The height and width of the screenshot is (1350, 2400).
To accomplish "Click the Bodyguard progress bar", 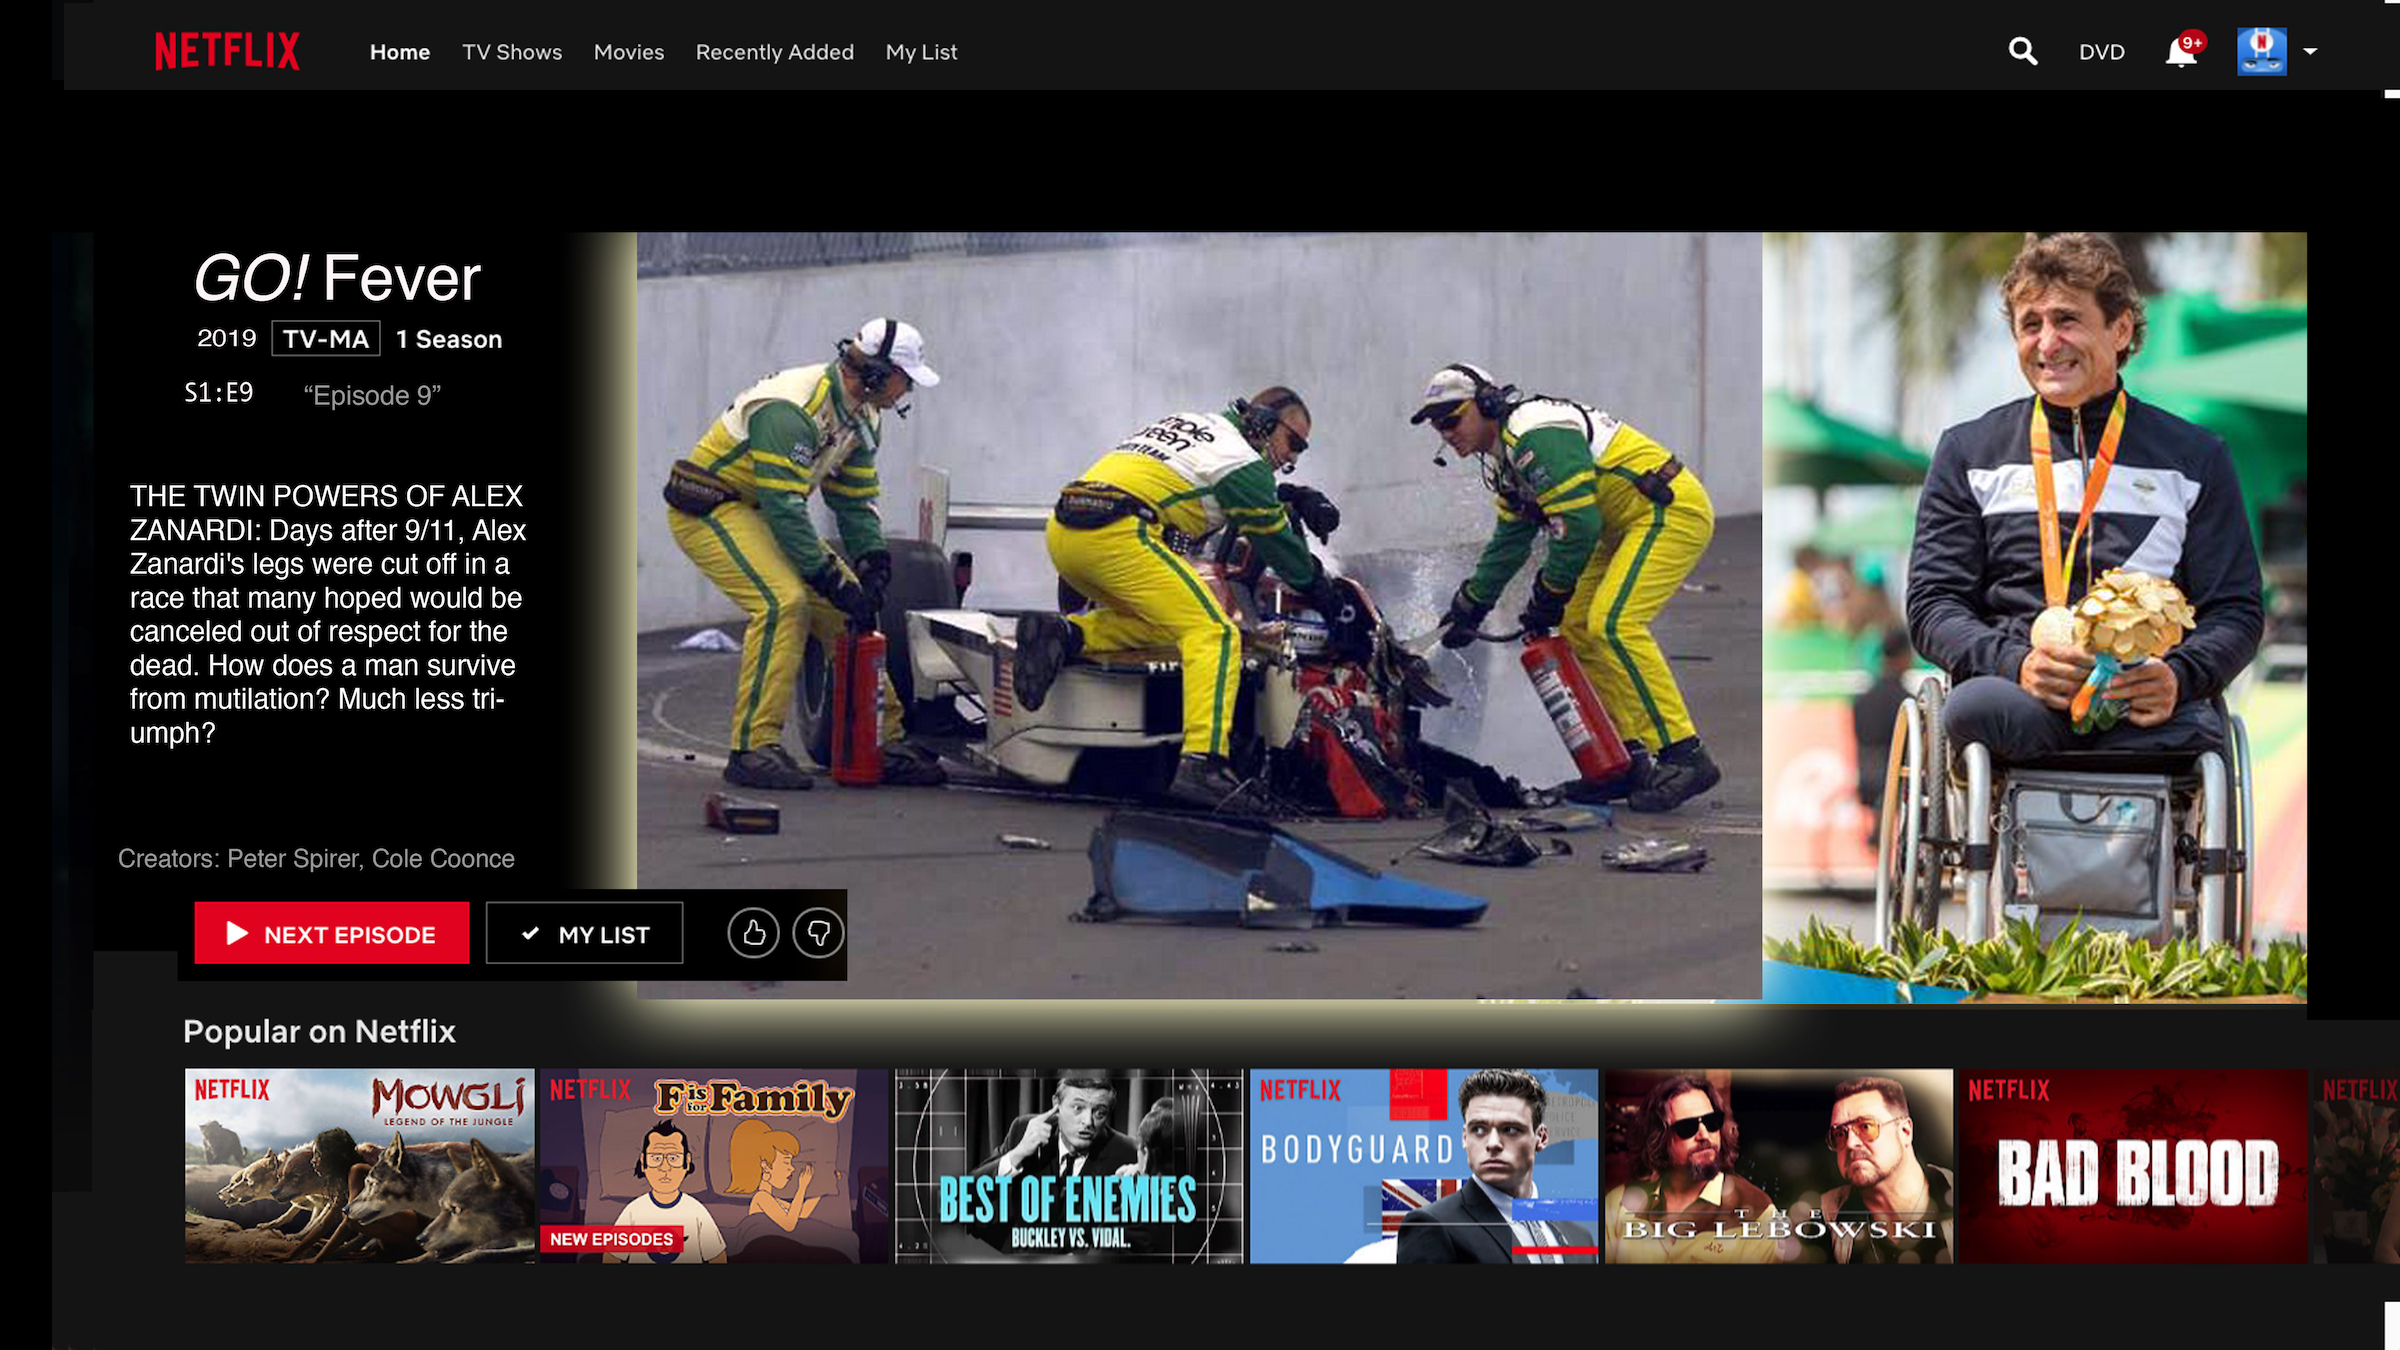I will tap(1554, 1250).
